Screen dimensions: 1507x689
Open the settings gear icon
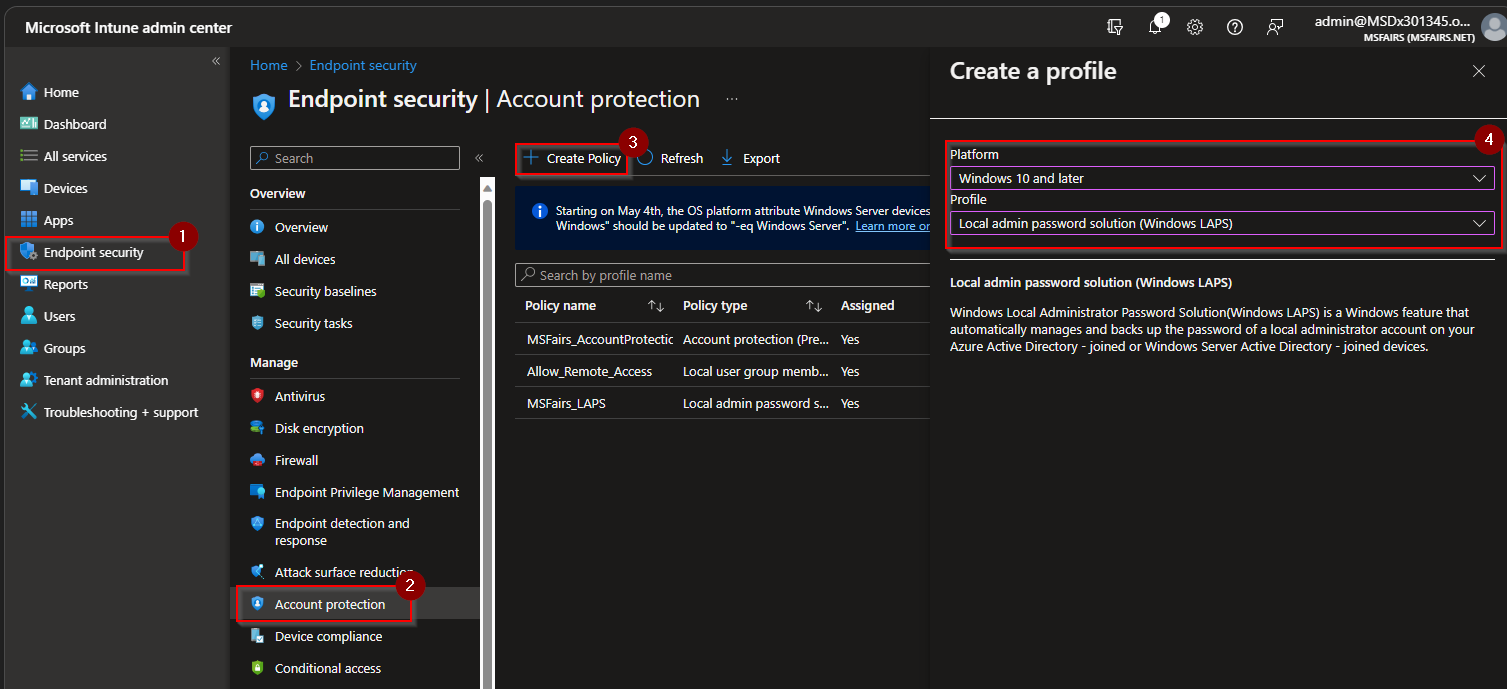1194,27
